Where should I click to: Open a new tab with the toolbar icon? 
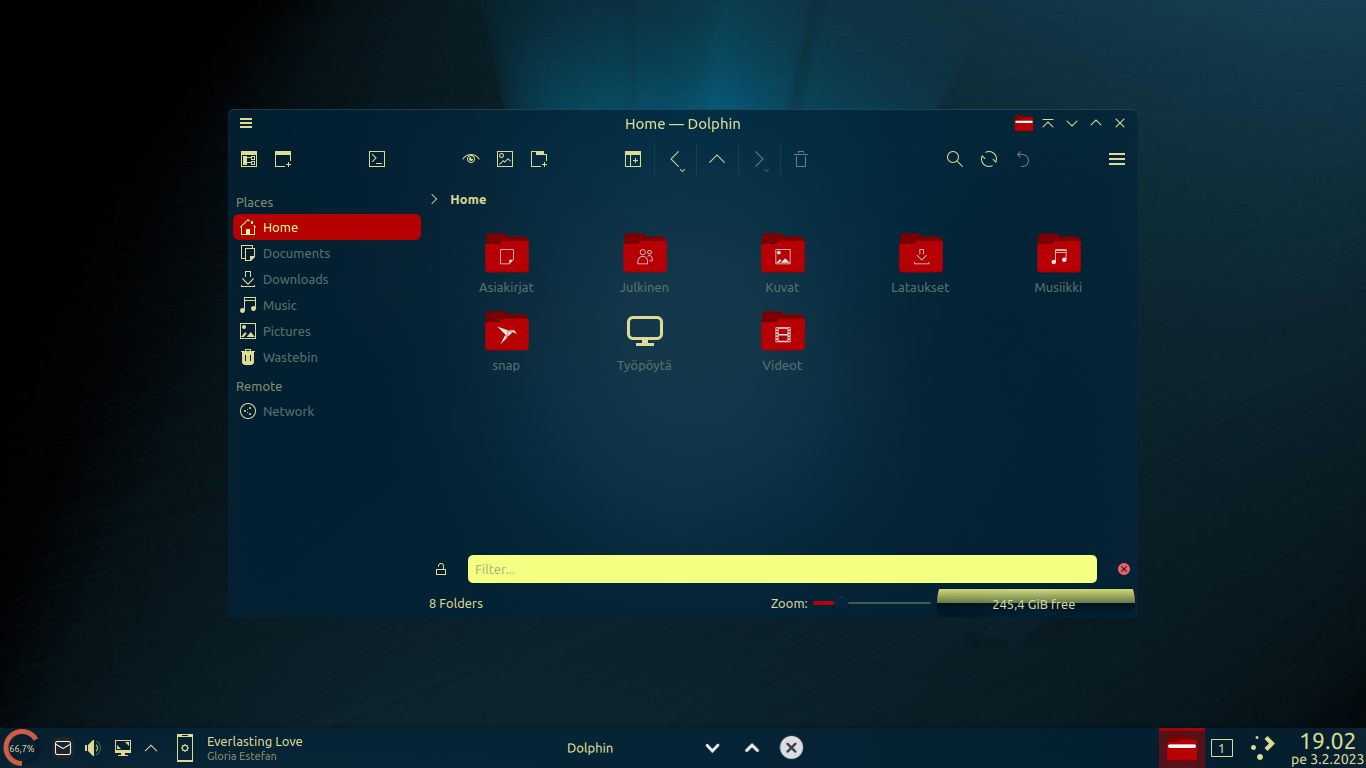tap(283, 159)
